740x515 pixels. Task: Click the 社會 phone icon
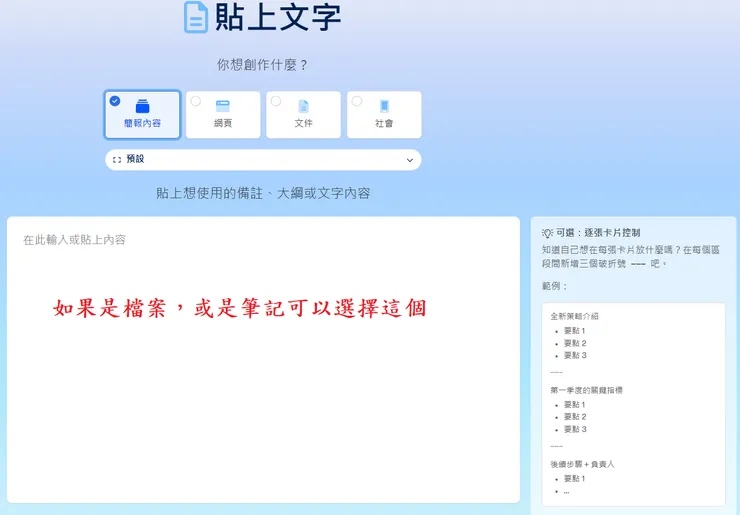tap(384, 106)
